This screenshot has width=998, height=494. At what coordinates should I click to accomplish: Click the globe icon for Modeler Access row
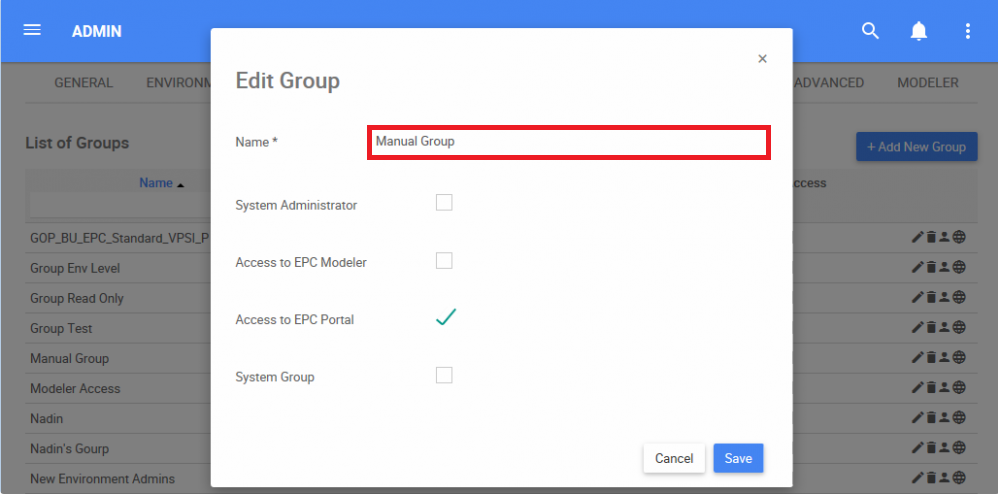pyautogui.click(x=959, y=388)
